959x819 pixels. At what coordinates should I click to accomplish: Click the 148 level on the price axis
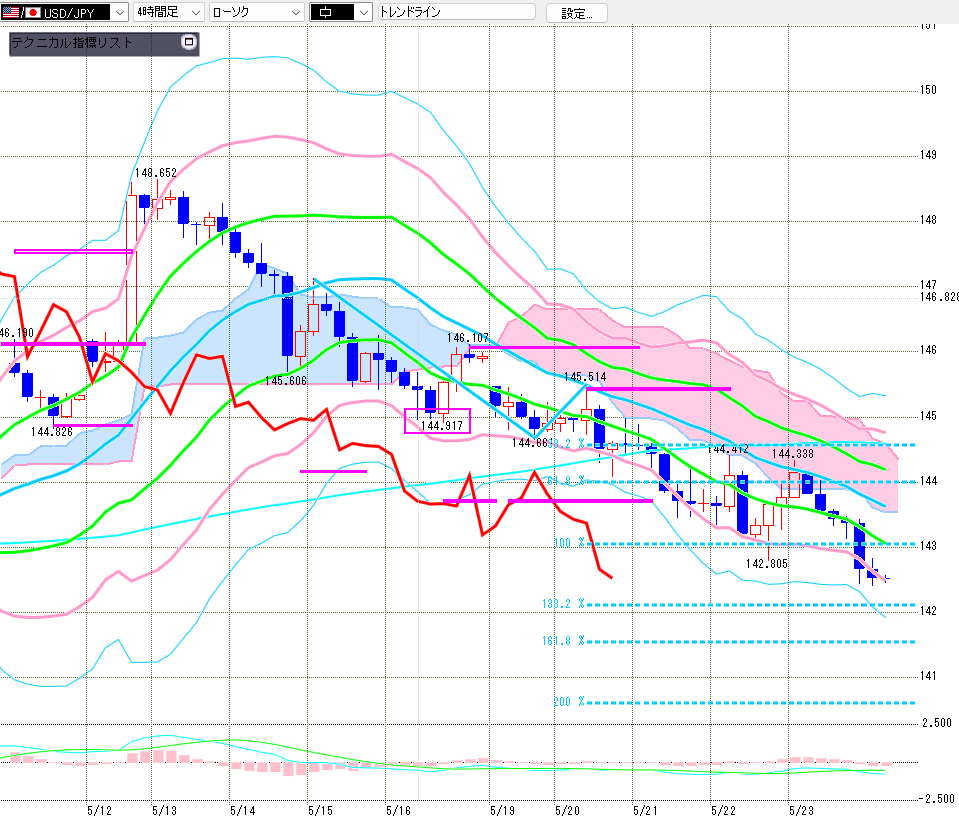[928, 220]
